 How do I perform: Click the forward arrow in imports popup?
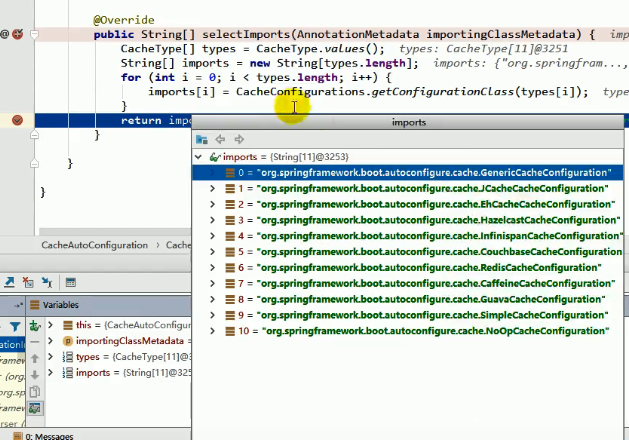pos(239,139)
